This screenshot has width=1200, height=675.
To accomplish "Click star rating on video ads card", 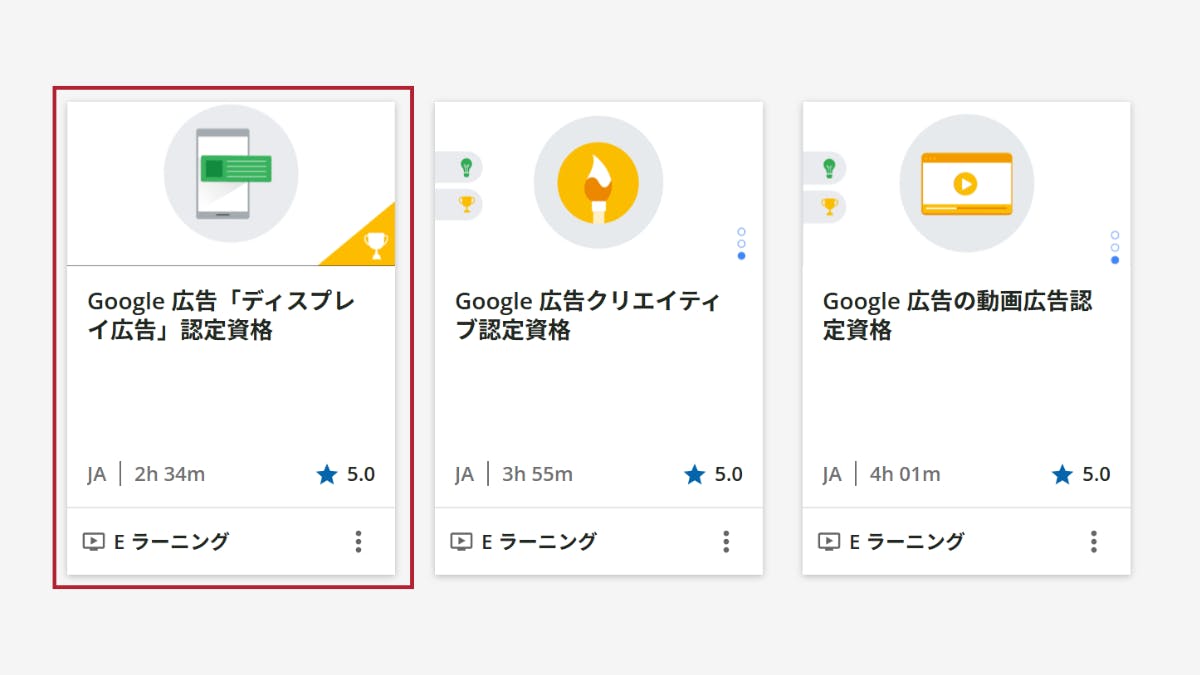I will (x=1081, y=474).
